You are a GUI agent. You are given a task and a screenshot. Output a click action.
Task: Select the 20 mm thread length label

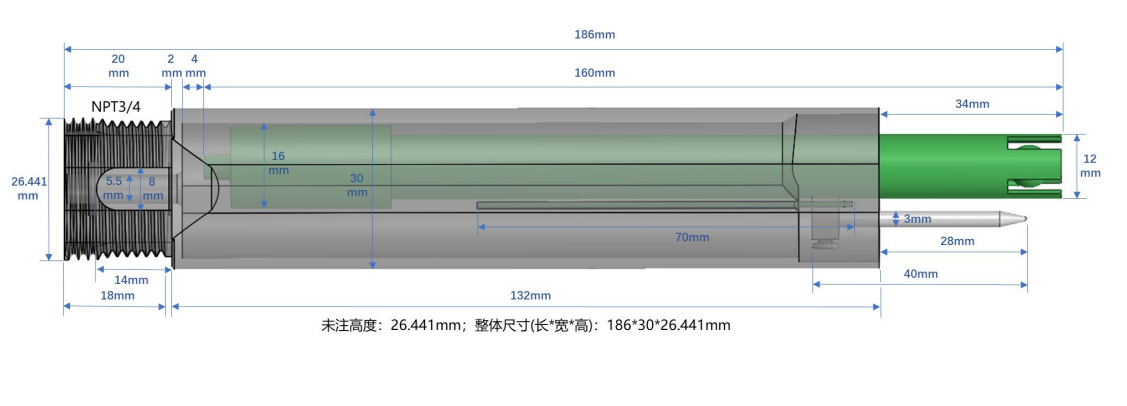pyautogui.click(x=117, y=66)
